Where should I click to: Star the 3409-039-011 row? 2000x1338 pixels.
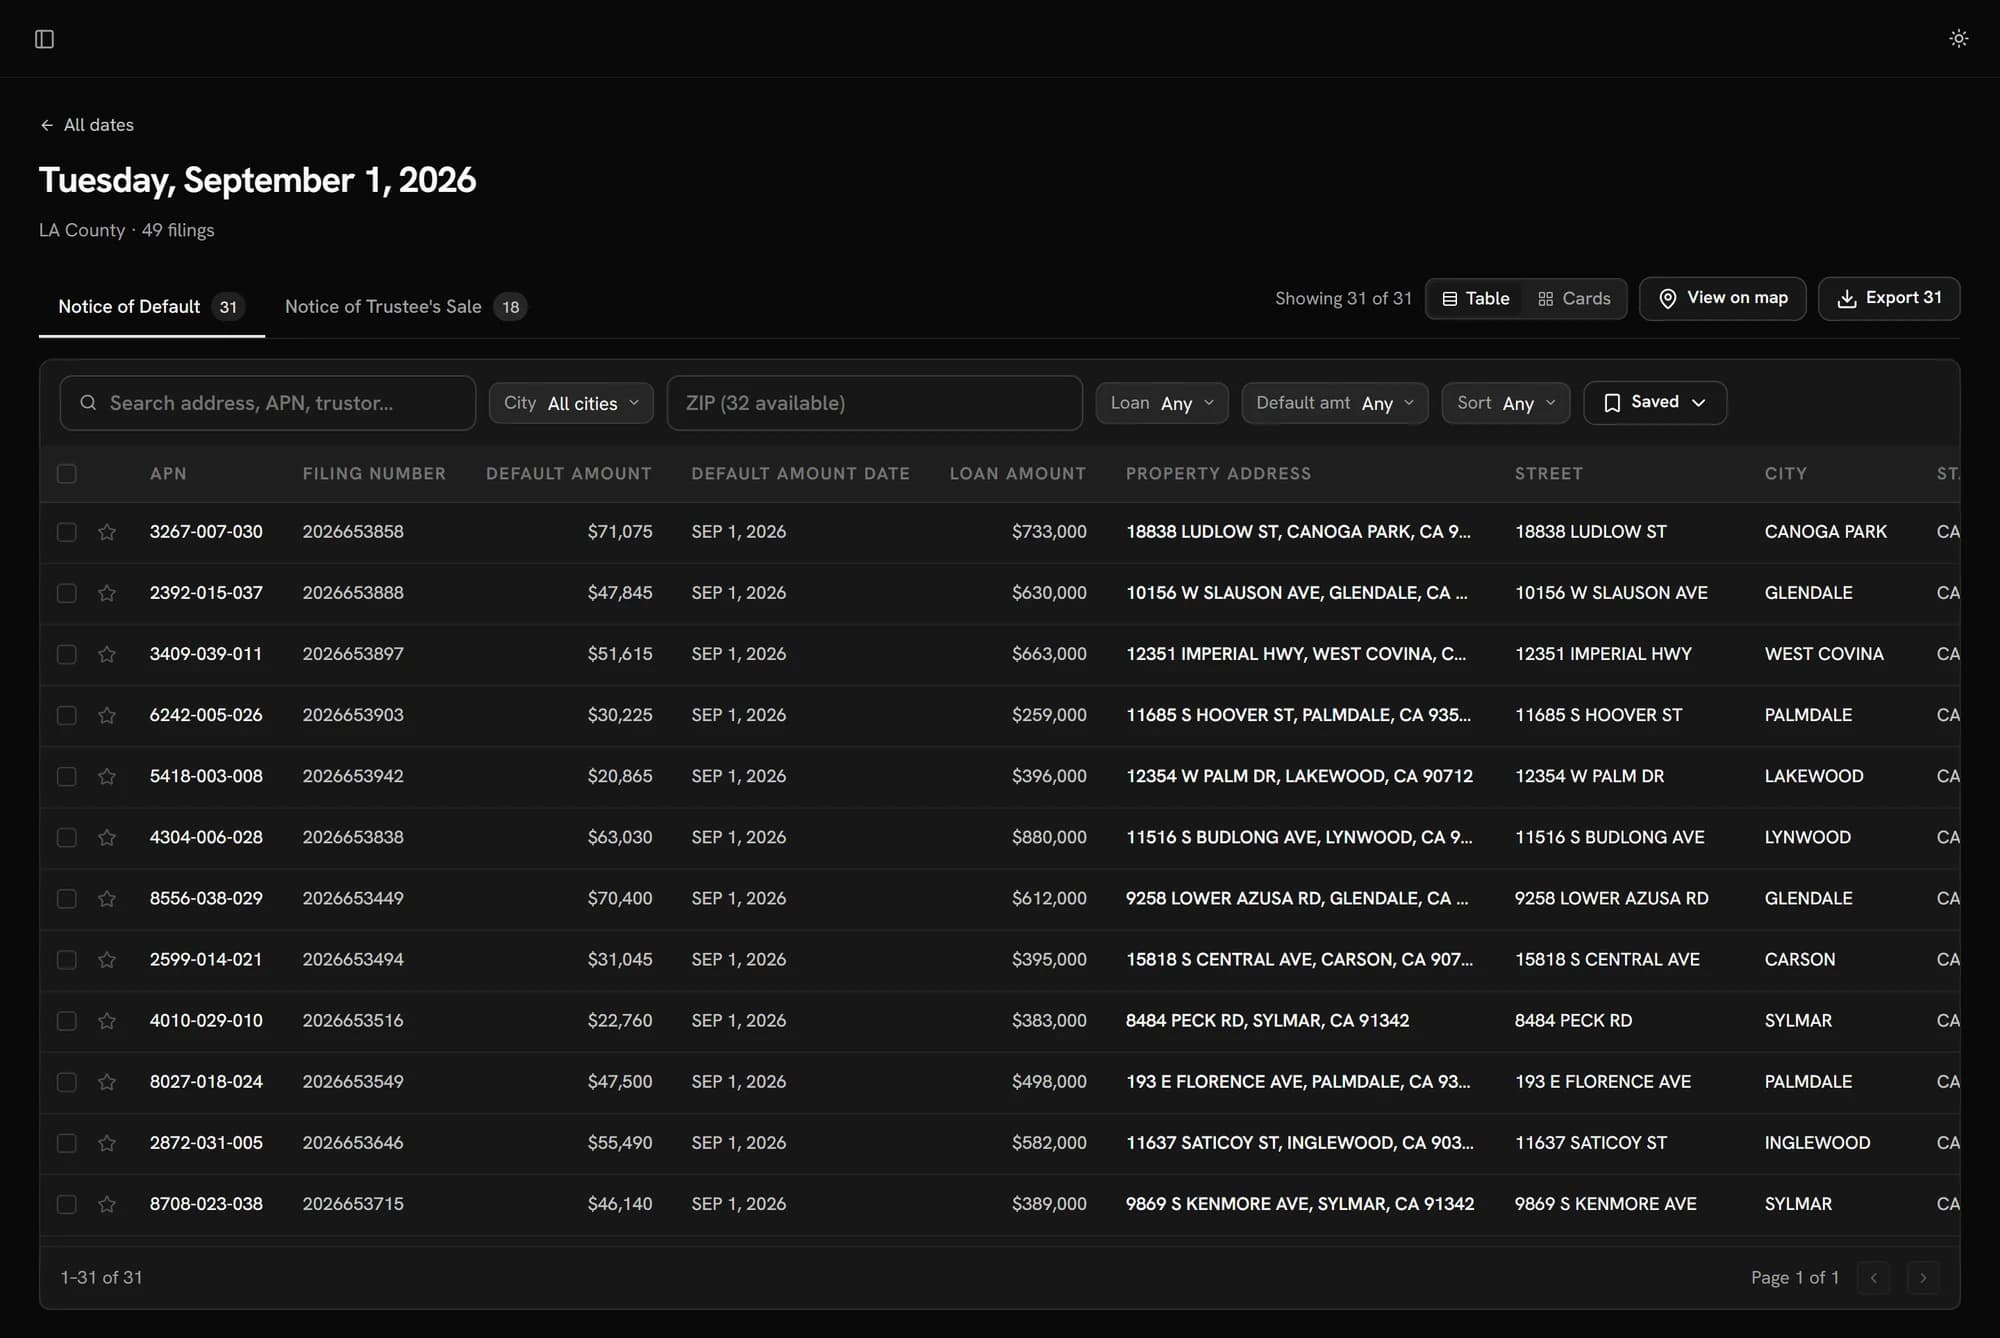[x=107, y=654]
